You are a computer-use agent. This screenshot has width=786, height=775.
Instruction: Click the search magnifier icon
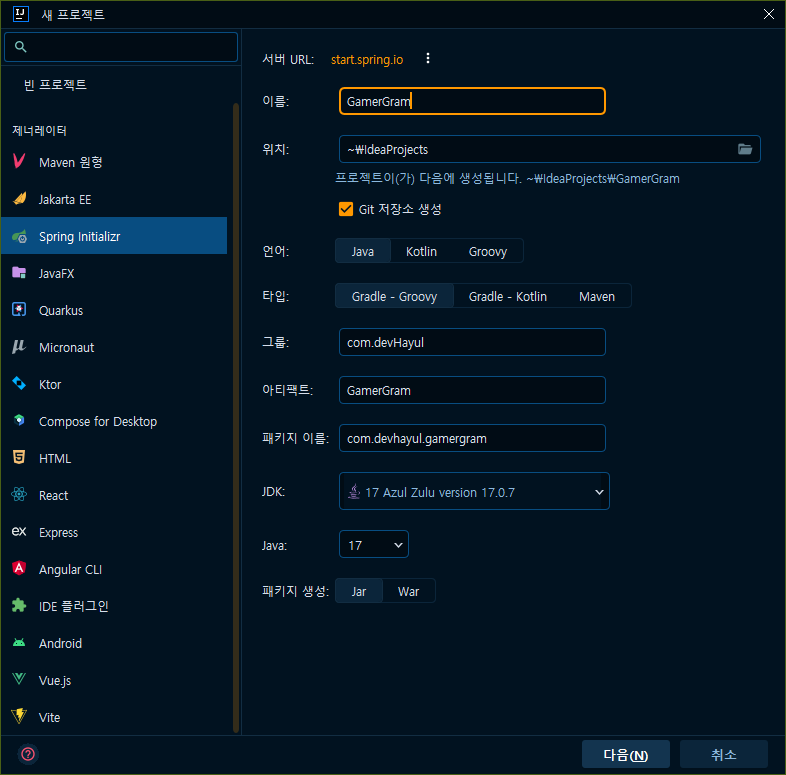[21, 47]
